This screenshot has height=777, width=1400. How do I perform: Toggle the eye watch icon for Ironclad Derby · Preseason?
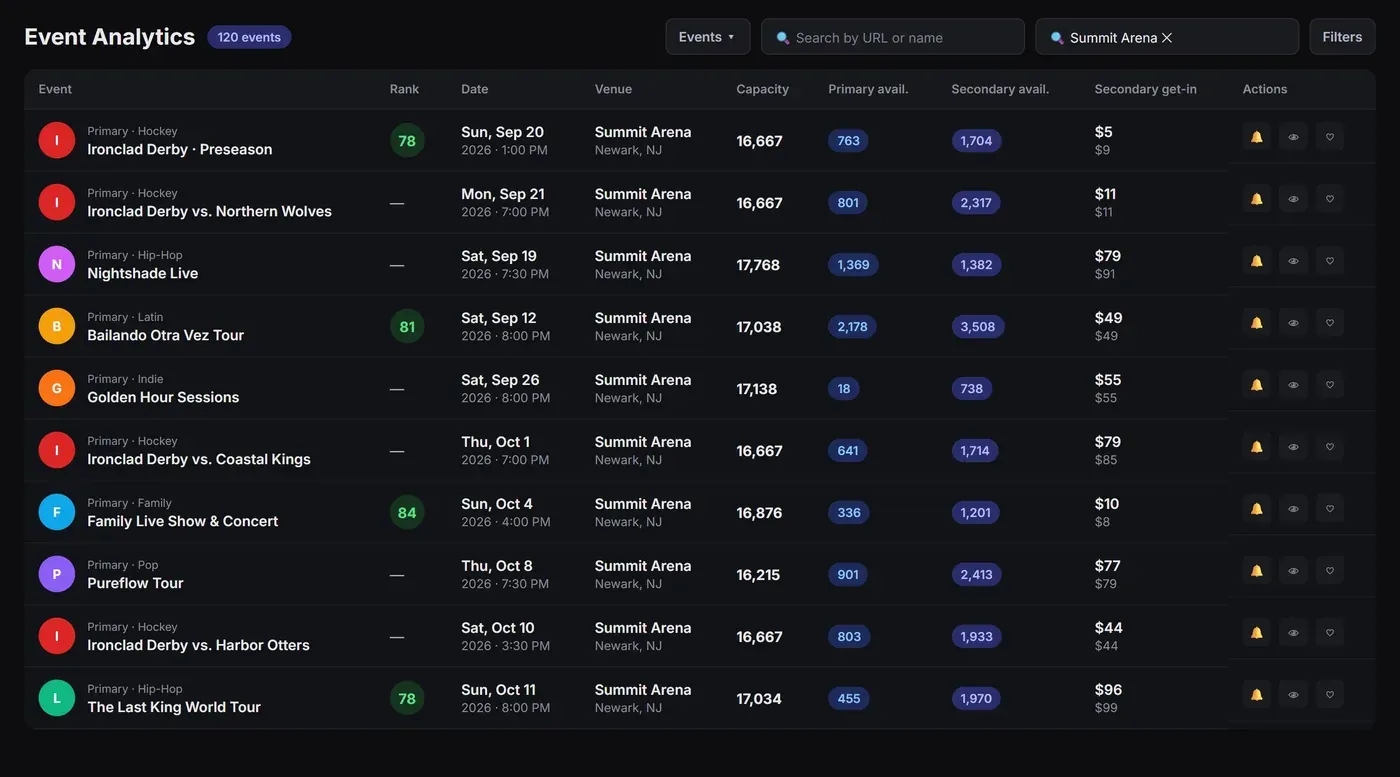coord(1293,137)
